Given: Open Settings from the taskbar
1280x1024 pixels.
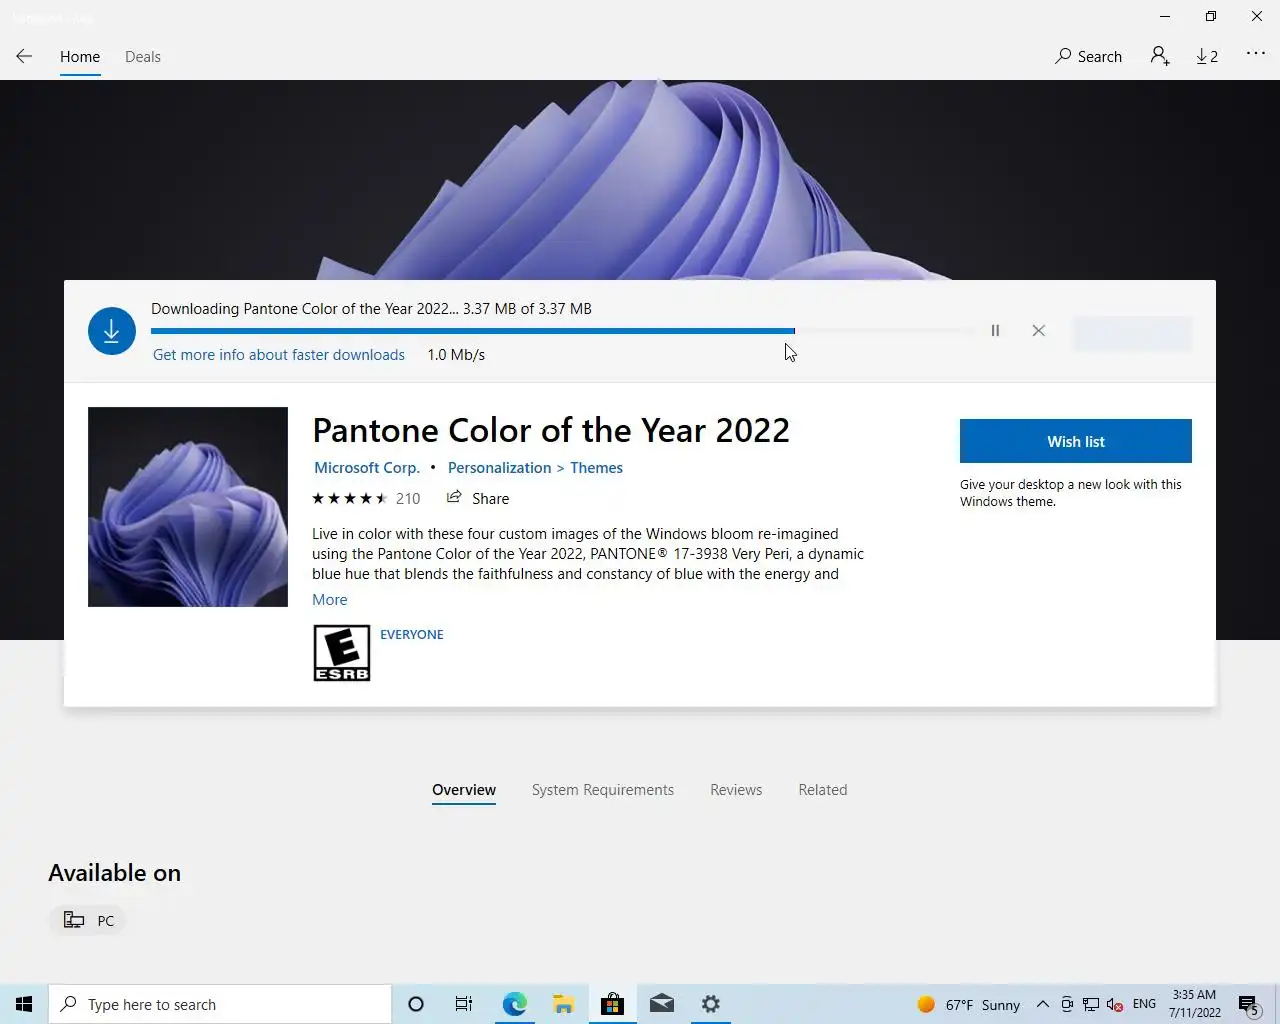Looking at the screenshot, I should (711, 1004).
